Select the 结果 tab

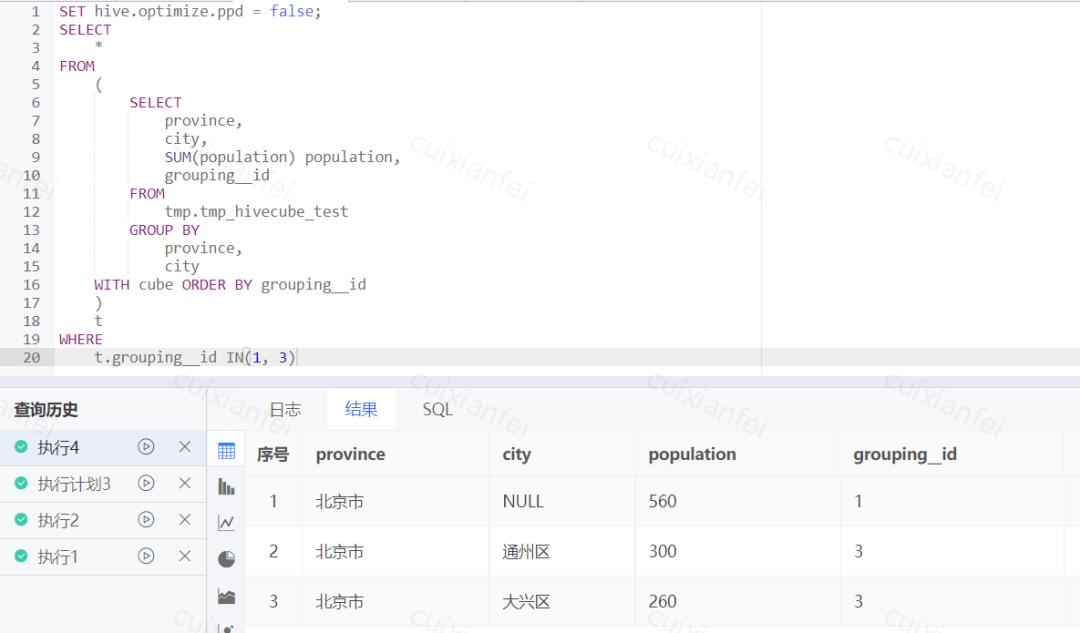[x=361, y=409]
